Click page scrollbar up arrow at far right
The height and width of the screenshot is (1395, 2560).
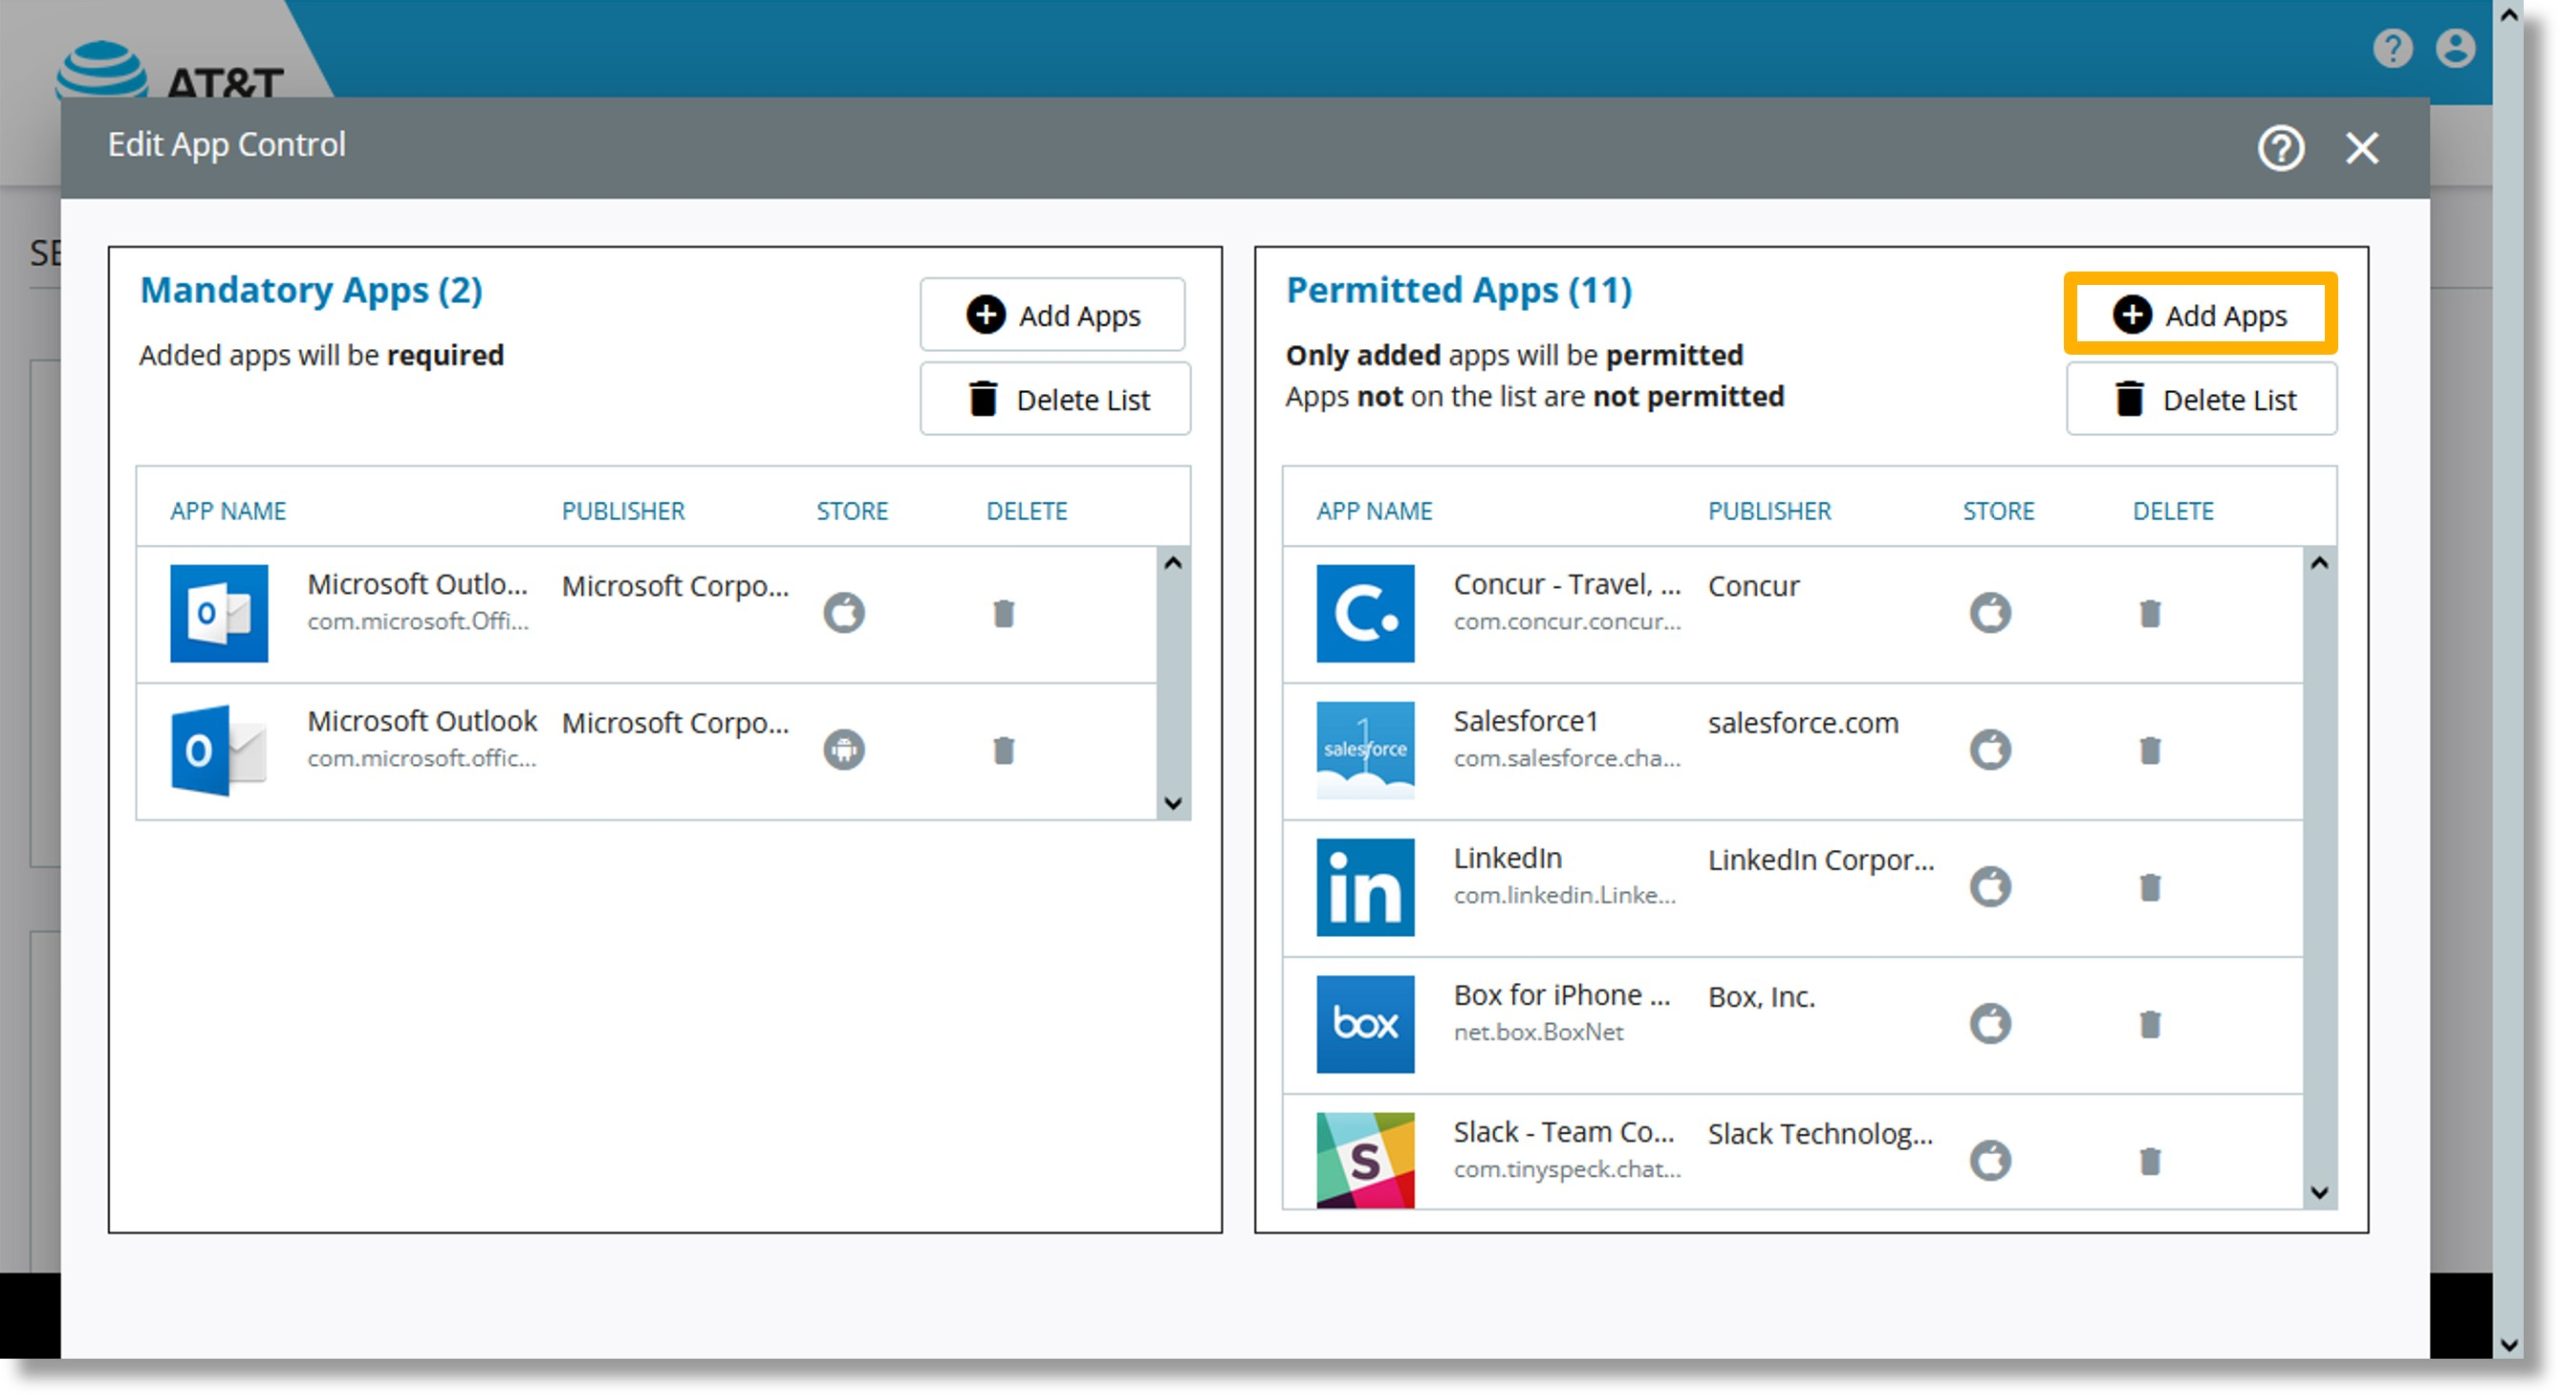point(2508,15)
